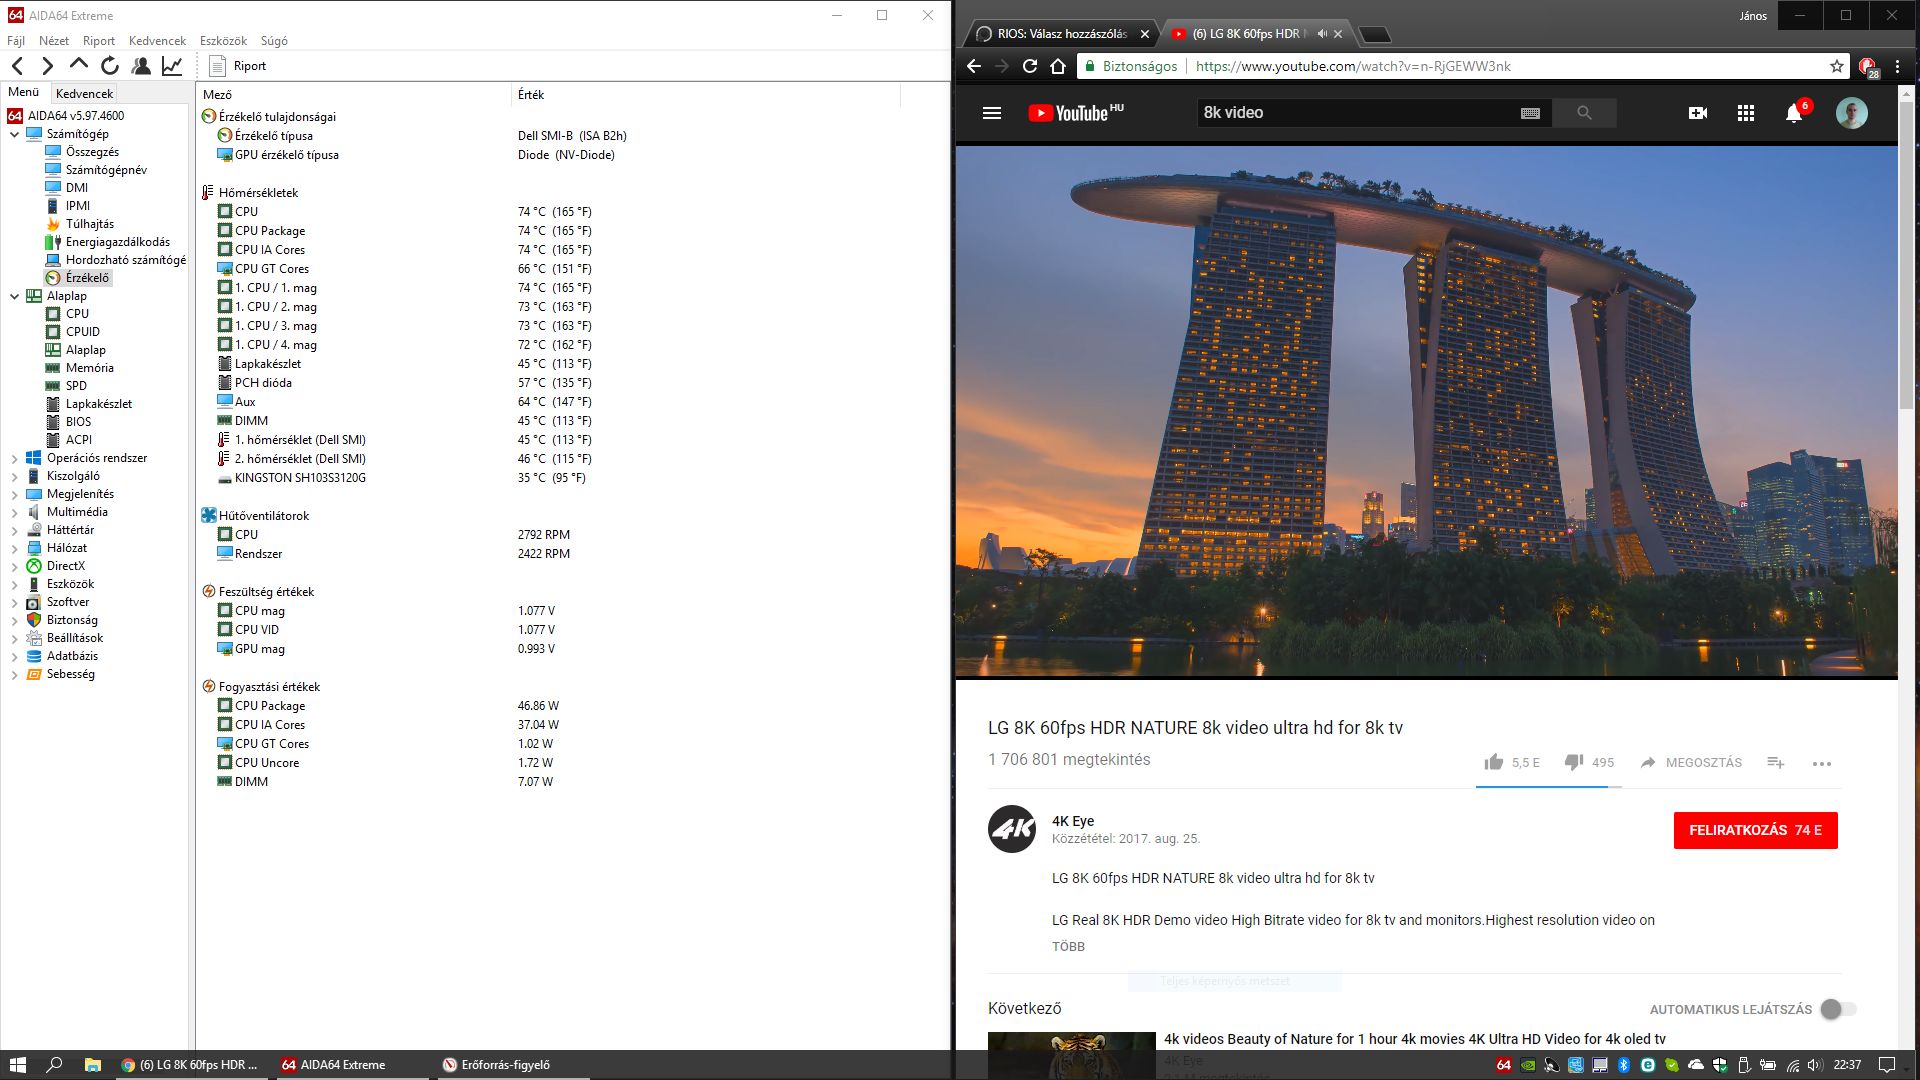Image resolution: width=1920 pixels, height=1080 pixels.
Task: Click Chrome address bar URL
Action: point(1352,66)
